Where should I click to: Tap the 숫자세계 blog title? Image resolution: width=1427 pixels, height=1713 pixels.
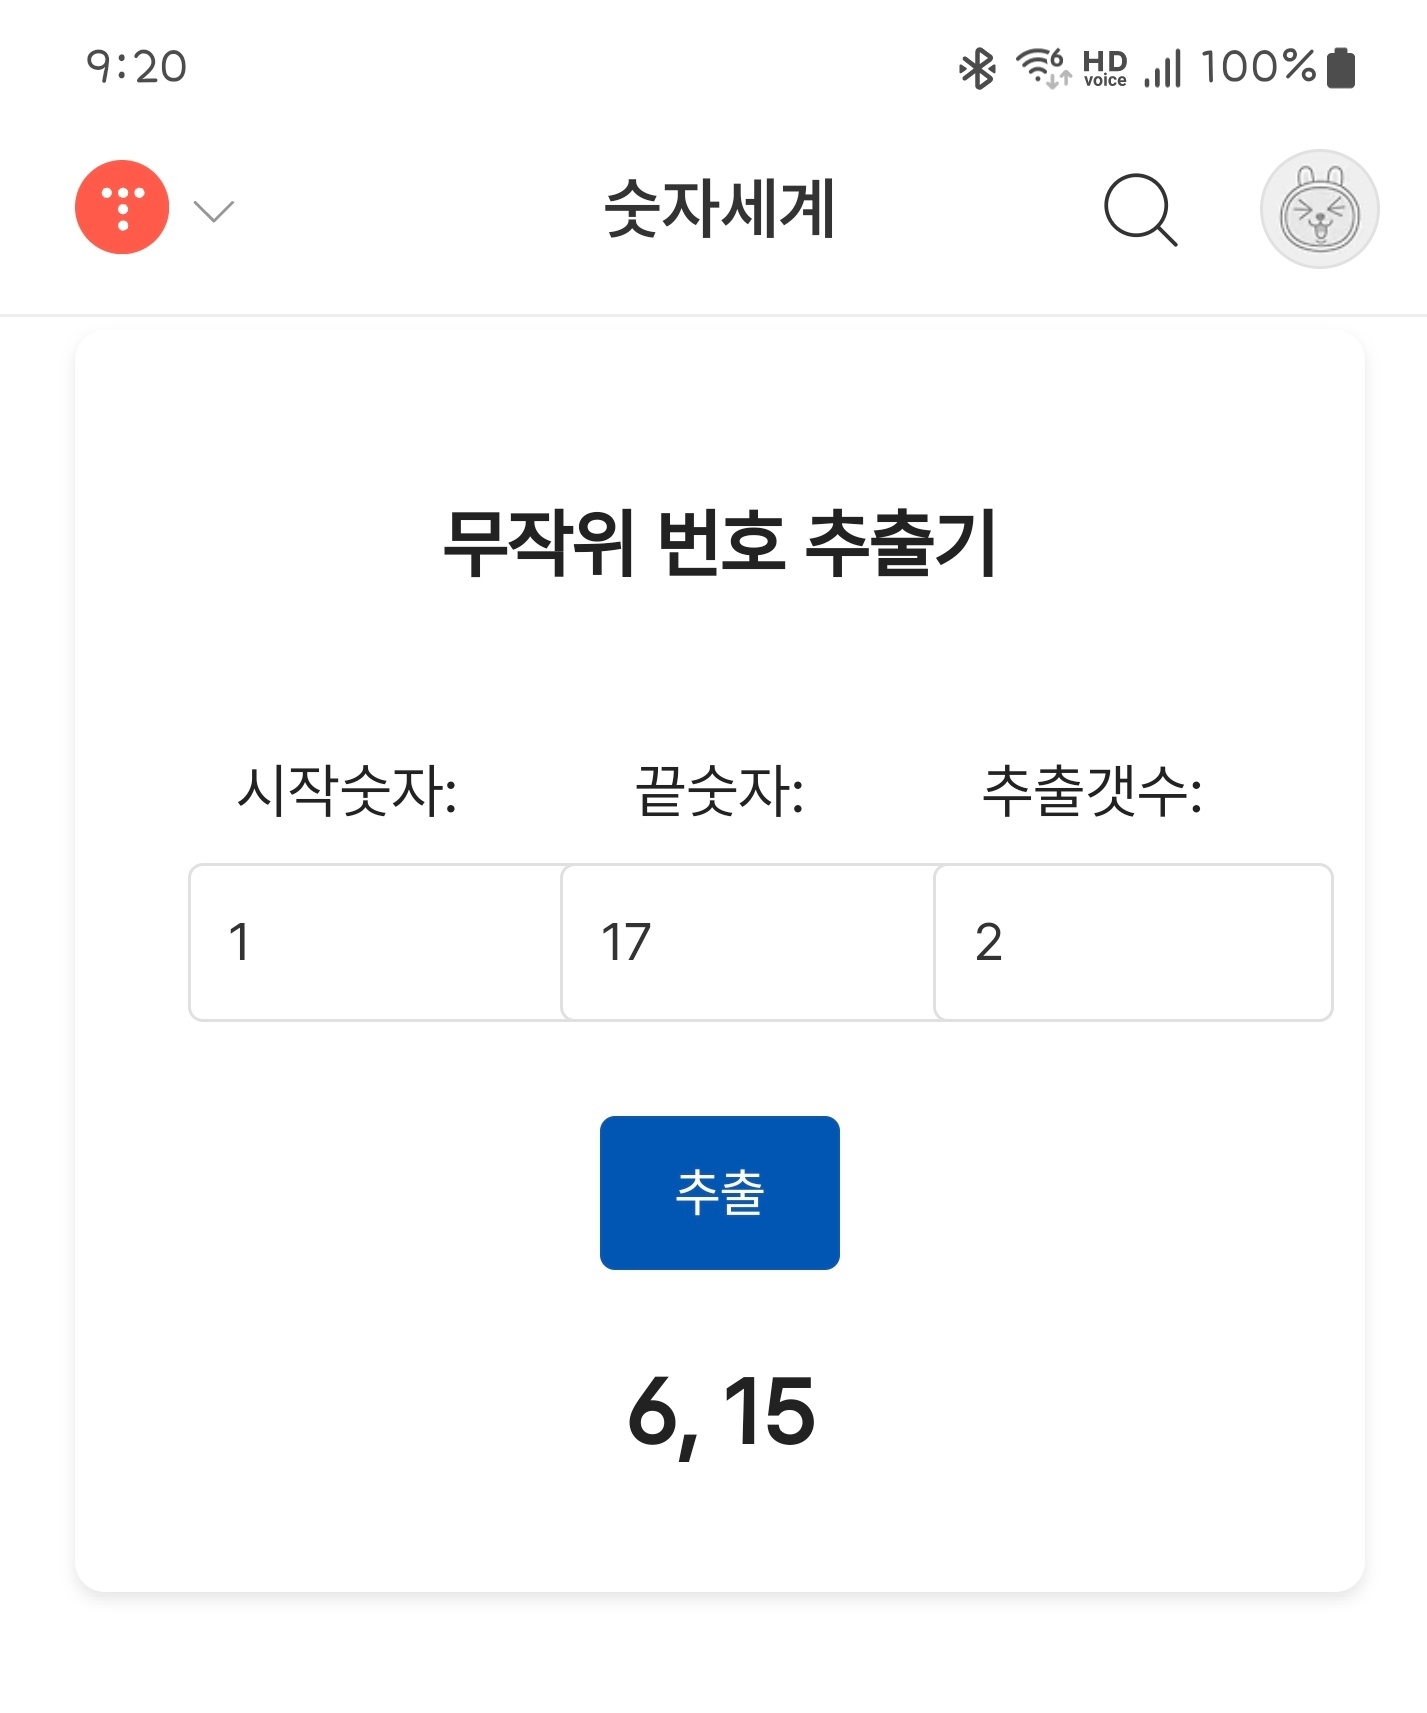[719, 210]
